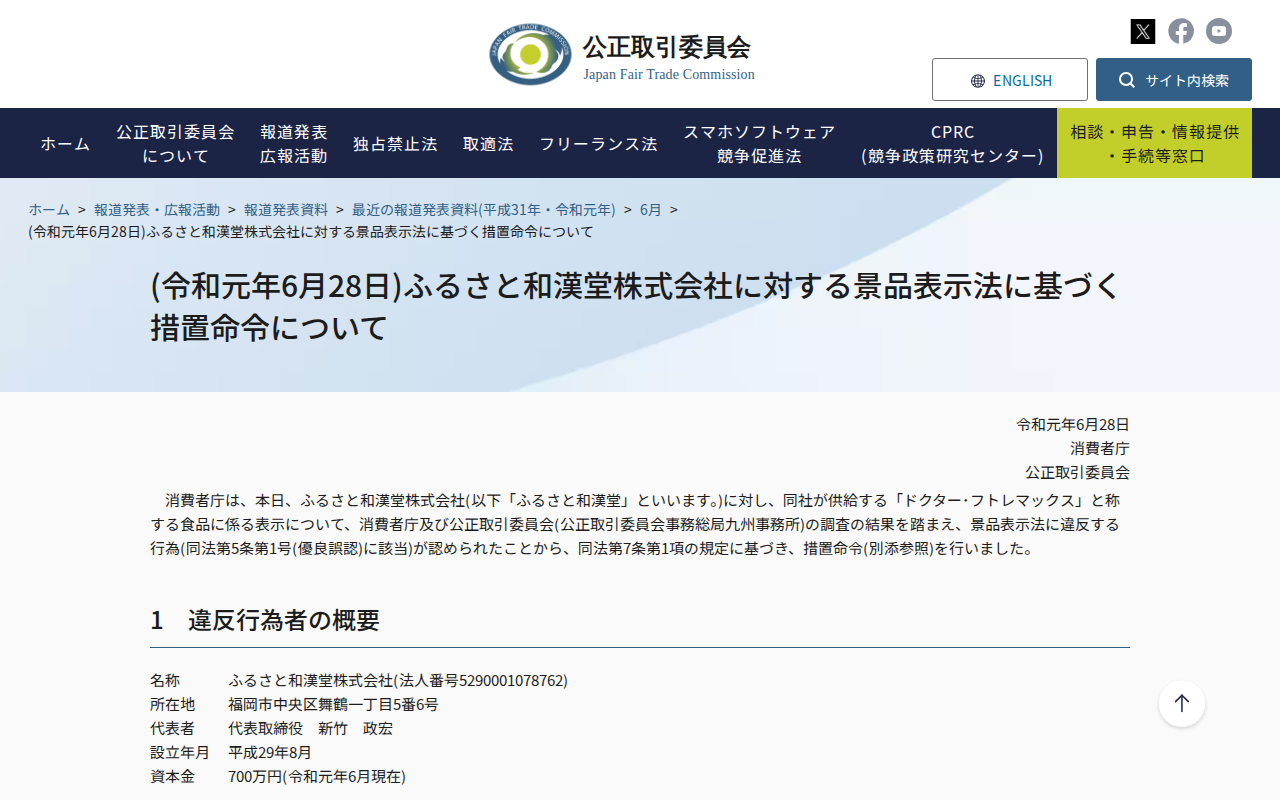The image size is (1280, 800).
Task: Click the 資本金 row label
Action: [x=173, y=777]
